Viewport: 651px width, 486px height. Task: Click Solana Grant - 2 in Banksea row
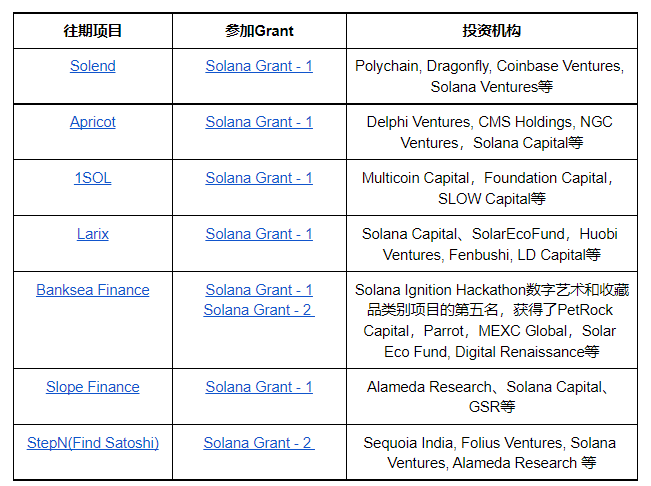(259, 310)
